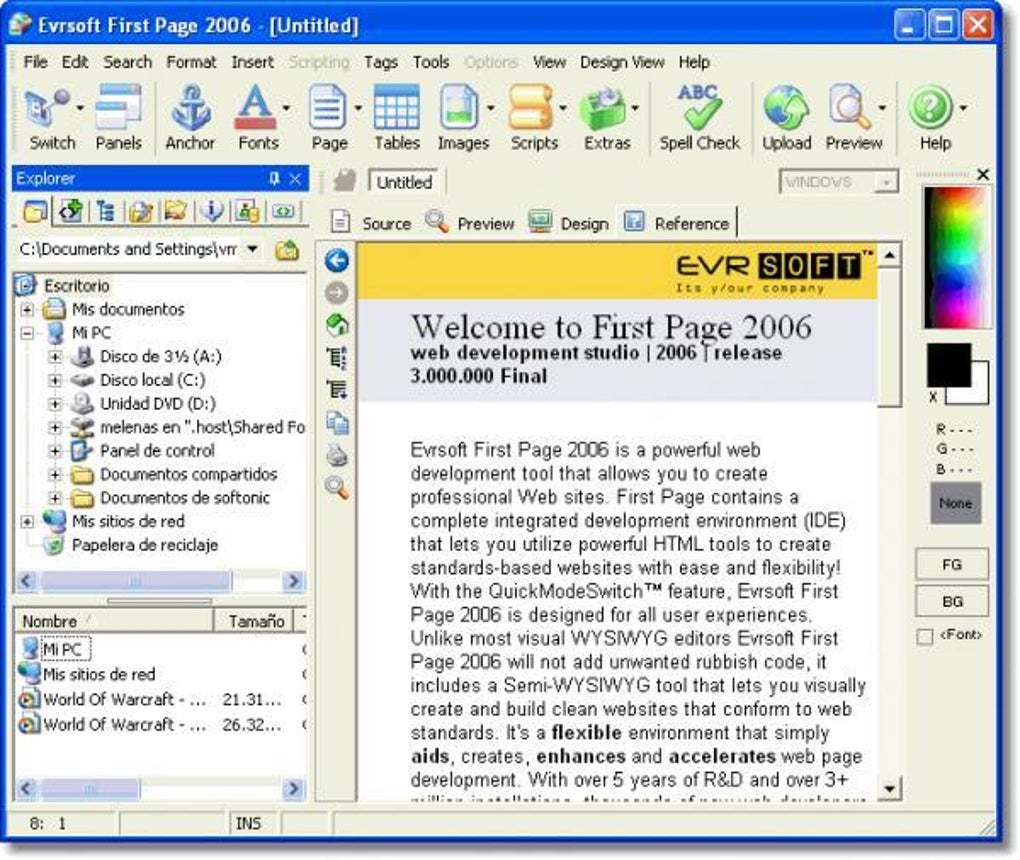Close the Explorer panel with X
Viewport: 1020px width, 860px height.
coord(295,179)
